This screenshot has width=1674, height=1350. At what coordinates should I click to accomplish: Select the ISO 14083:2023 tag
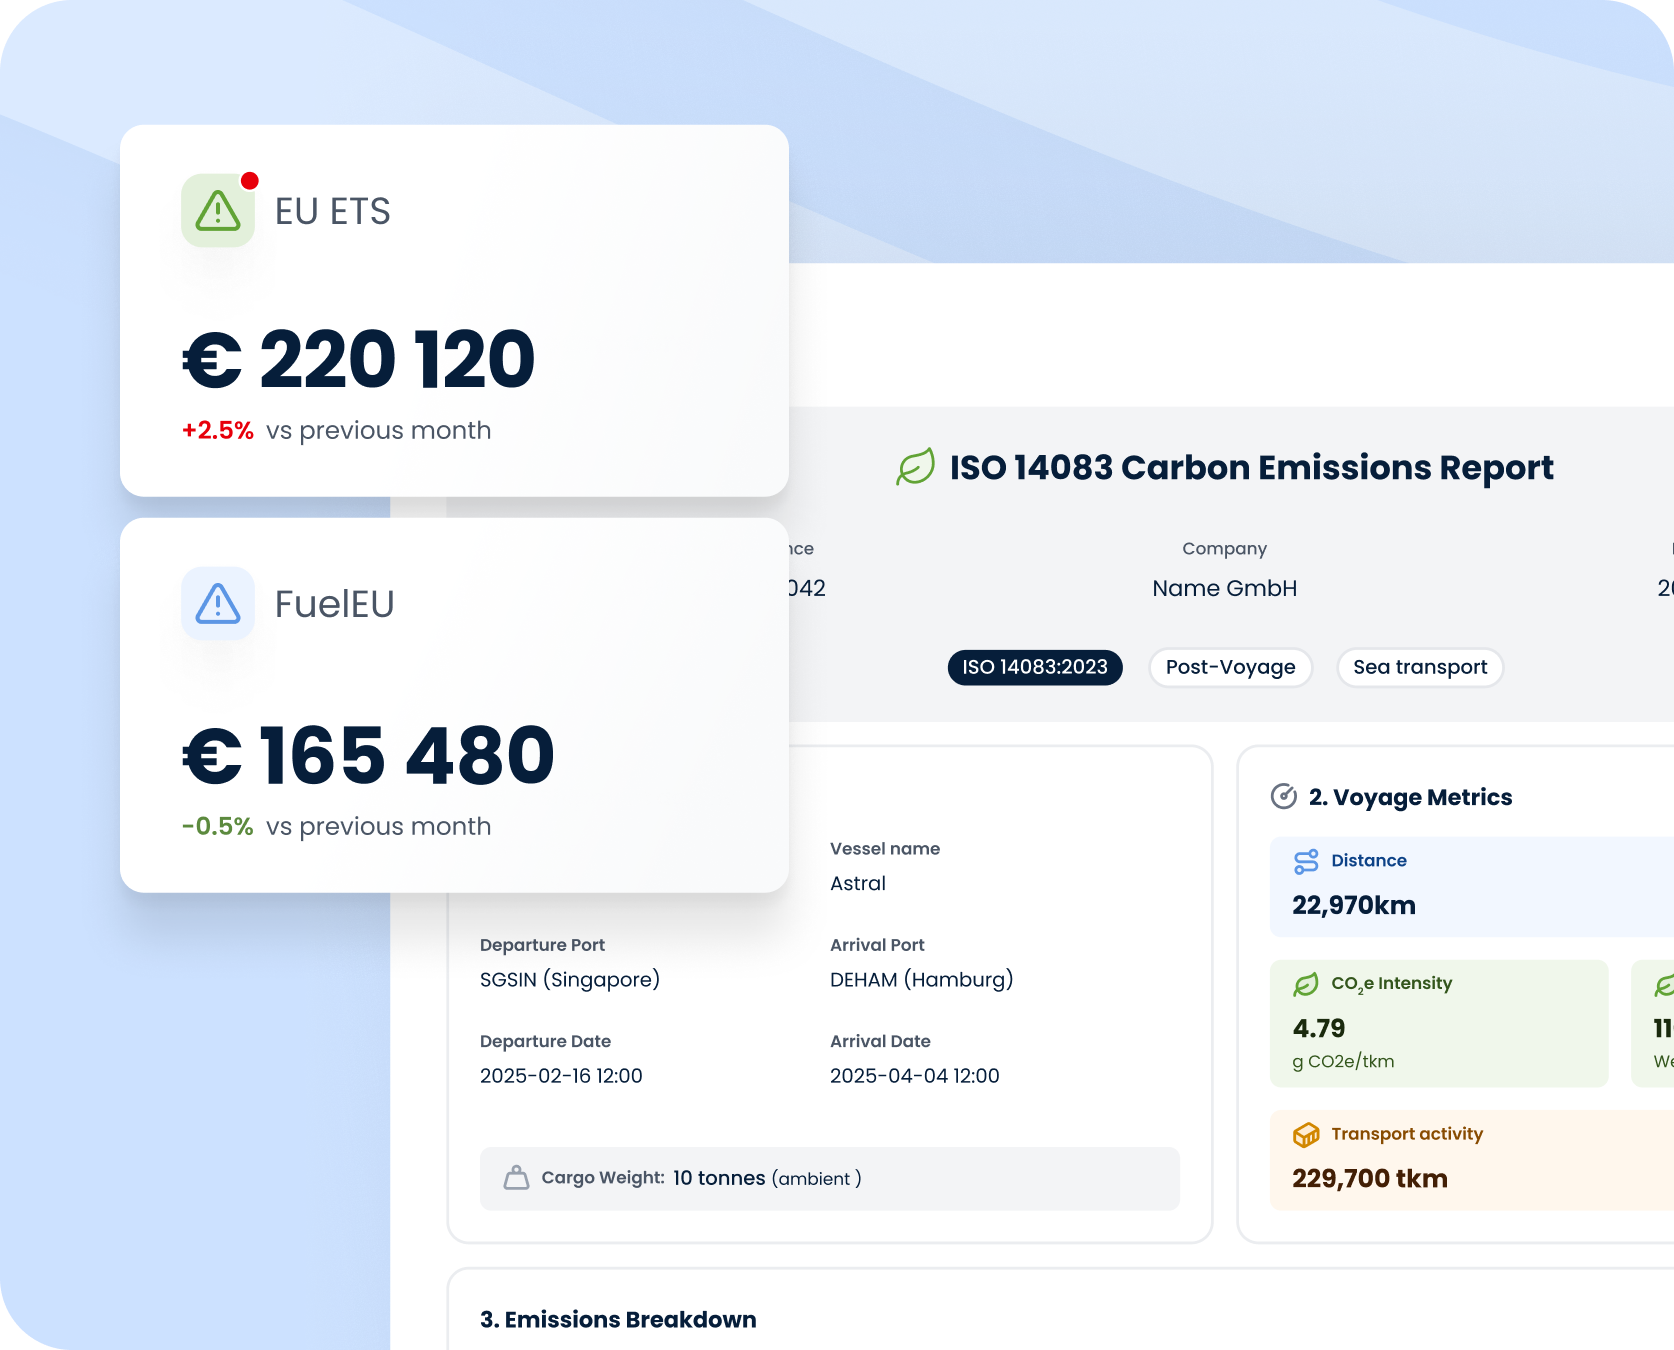[1035, 667]
